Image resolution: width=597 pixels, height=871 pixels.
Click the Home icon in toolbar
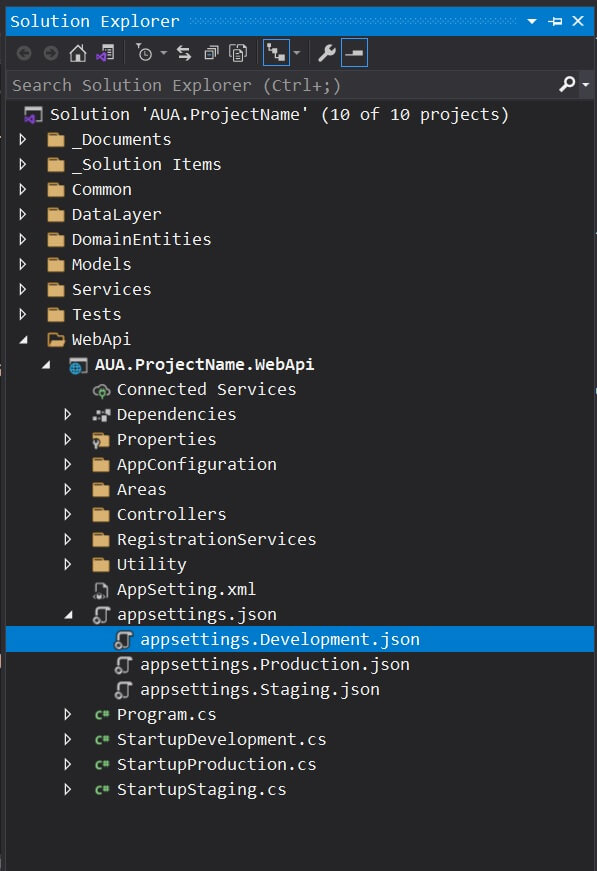[x=78, y=53]
